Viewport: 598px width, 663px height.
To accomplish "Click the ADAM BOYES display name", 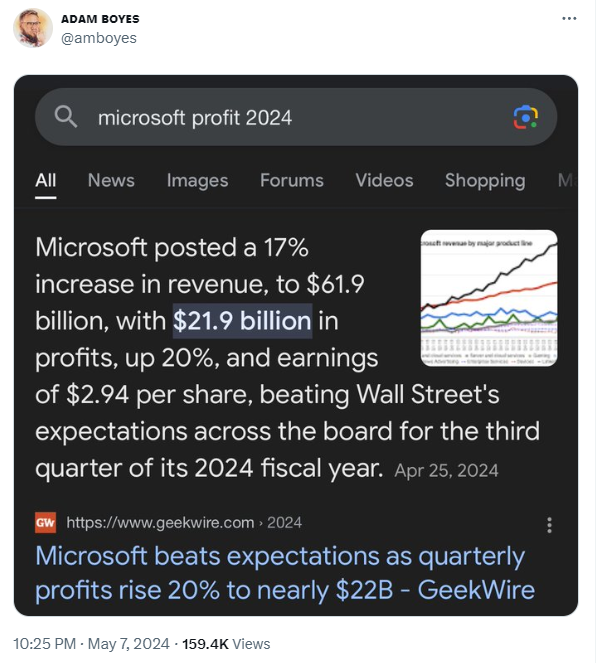I will [100, 19].
